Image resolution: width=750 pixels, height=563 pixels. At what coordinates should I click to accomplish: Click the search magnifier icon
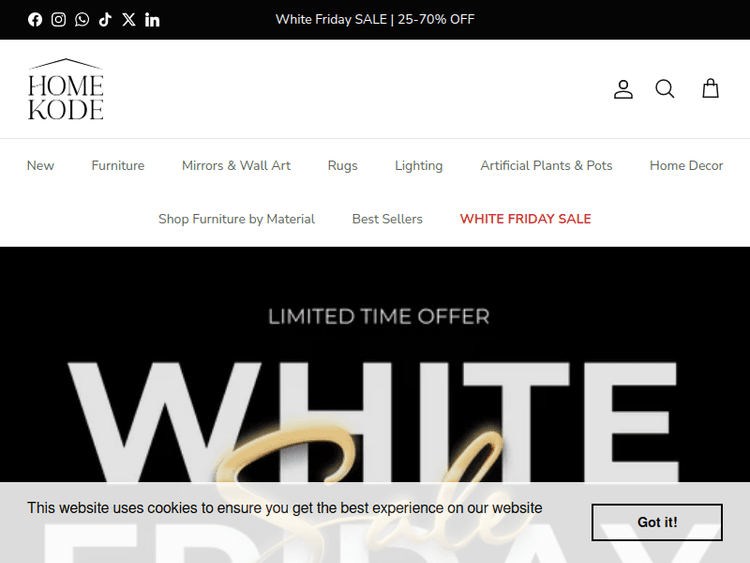point(665,89)
